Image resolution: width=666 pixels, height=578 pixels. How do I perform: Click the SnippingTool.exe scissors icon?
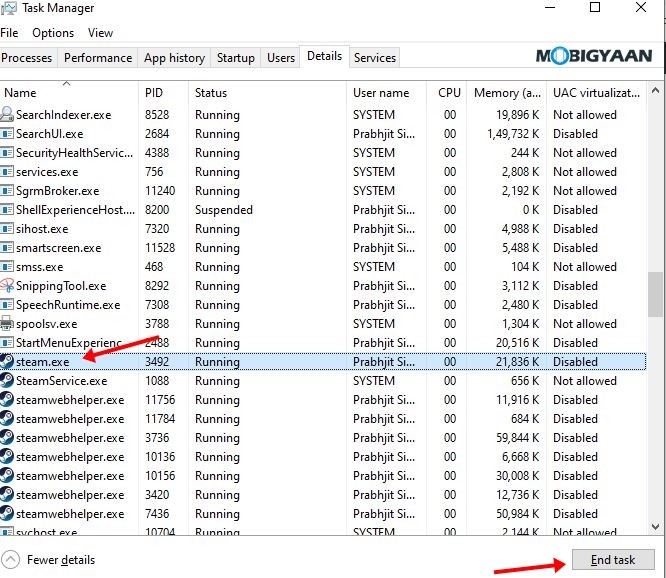[7, 286]
